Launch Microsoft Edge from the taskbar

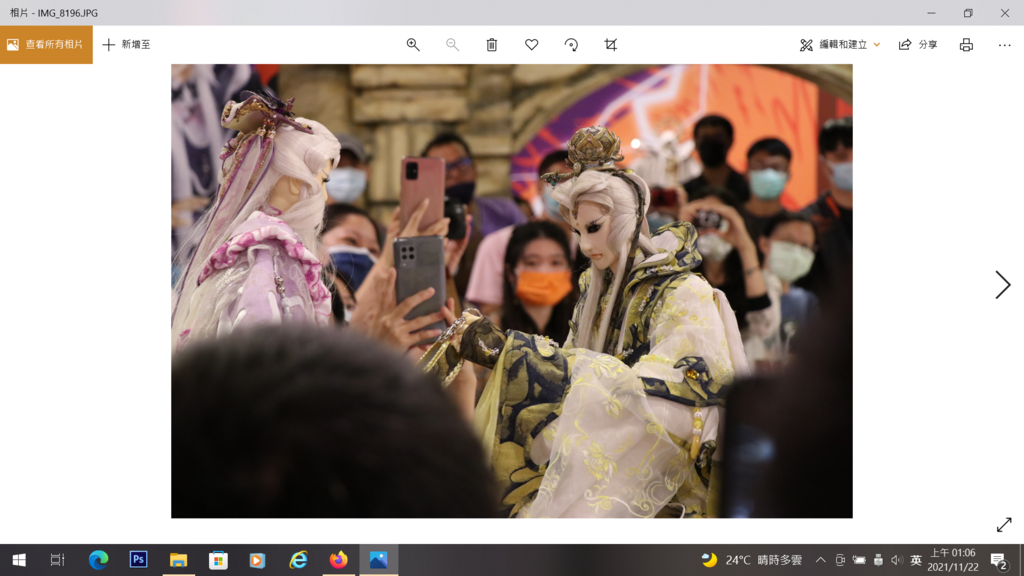(x=99, y=560)
